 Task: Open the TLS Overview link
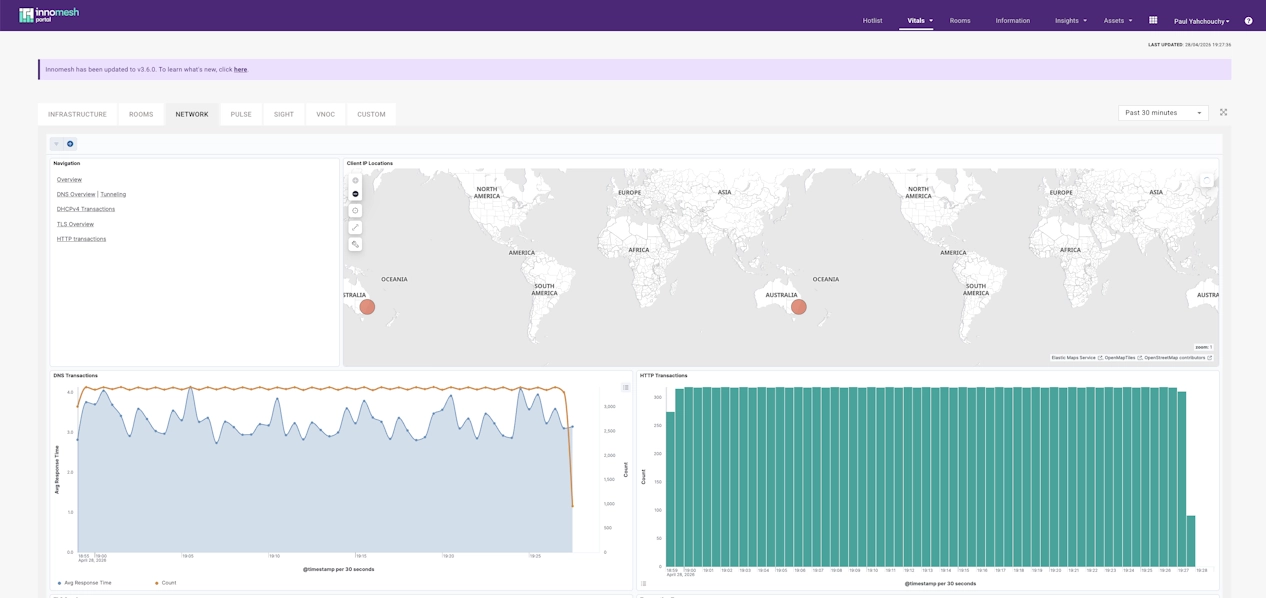point(75,225)
